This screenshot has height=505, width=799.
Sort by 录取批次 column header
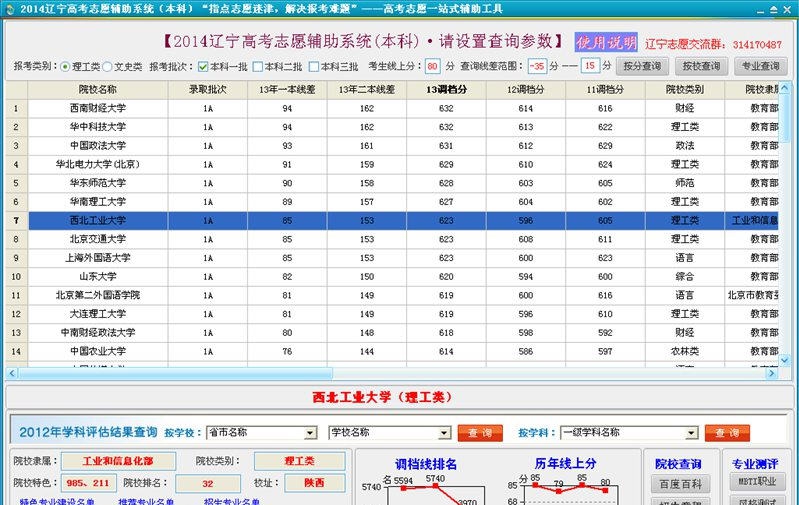pyautogui.click(x=207, y=90)
